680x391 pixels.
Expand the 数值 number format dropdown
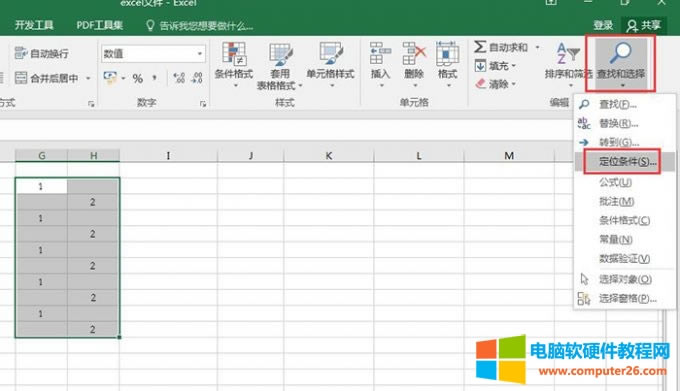click(200, 54)
